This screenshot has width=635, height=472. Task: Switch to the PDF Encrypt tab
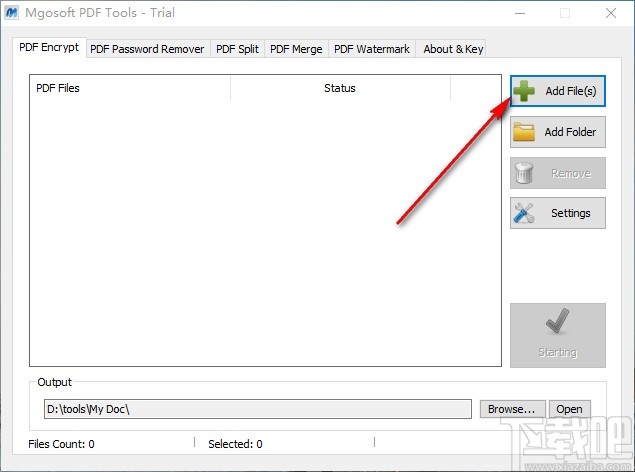(x=49, y=48)
